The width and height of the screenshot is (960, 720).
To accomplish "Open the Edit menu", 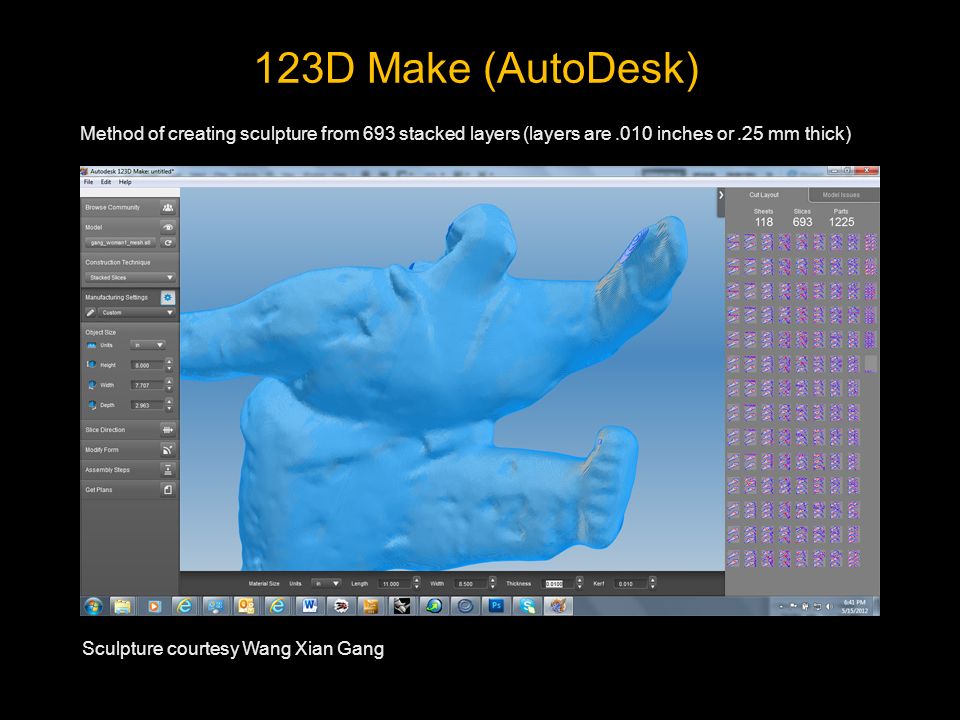I will pos(106,182).
